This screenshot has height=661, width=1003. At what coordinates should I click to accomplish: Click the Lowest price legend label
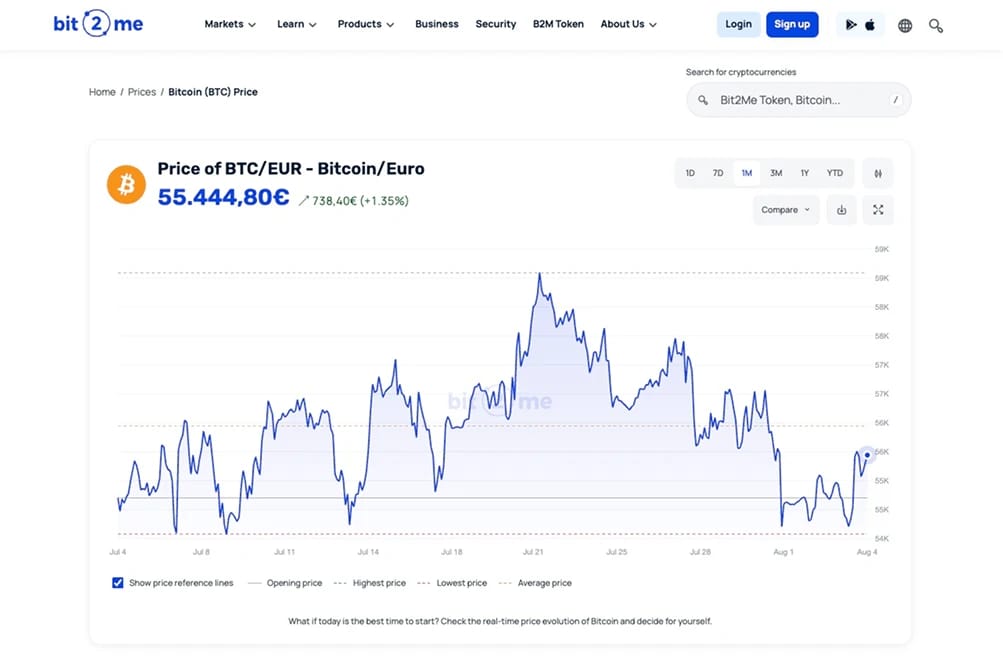pyautogui.click(x=462, y=583)
